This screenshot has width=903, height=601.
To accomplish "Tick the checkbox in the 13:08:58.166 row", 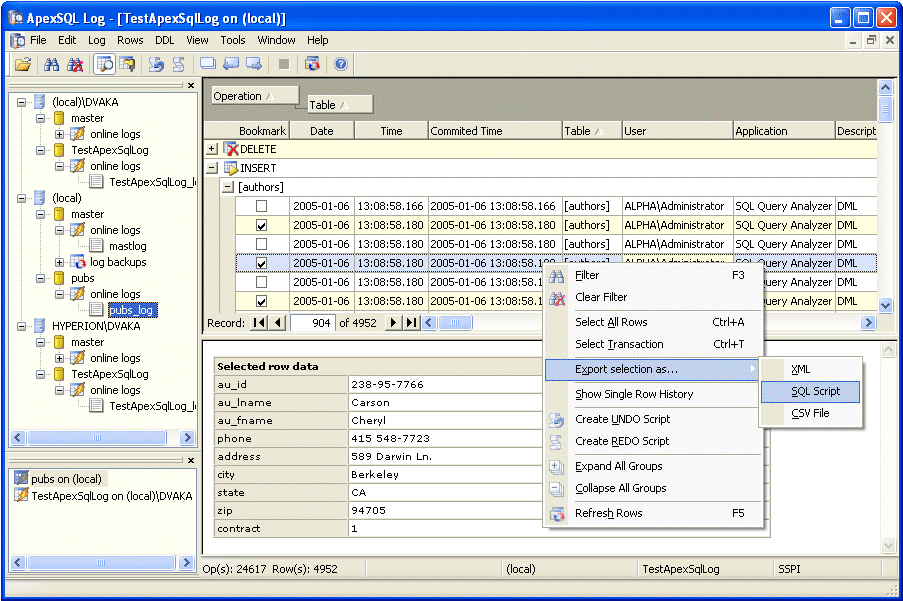I will click(261, 206).
